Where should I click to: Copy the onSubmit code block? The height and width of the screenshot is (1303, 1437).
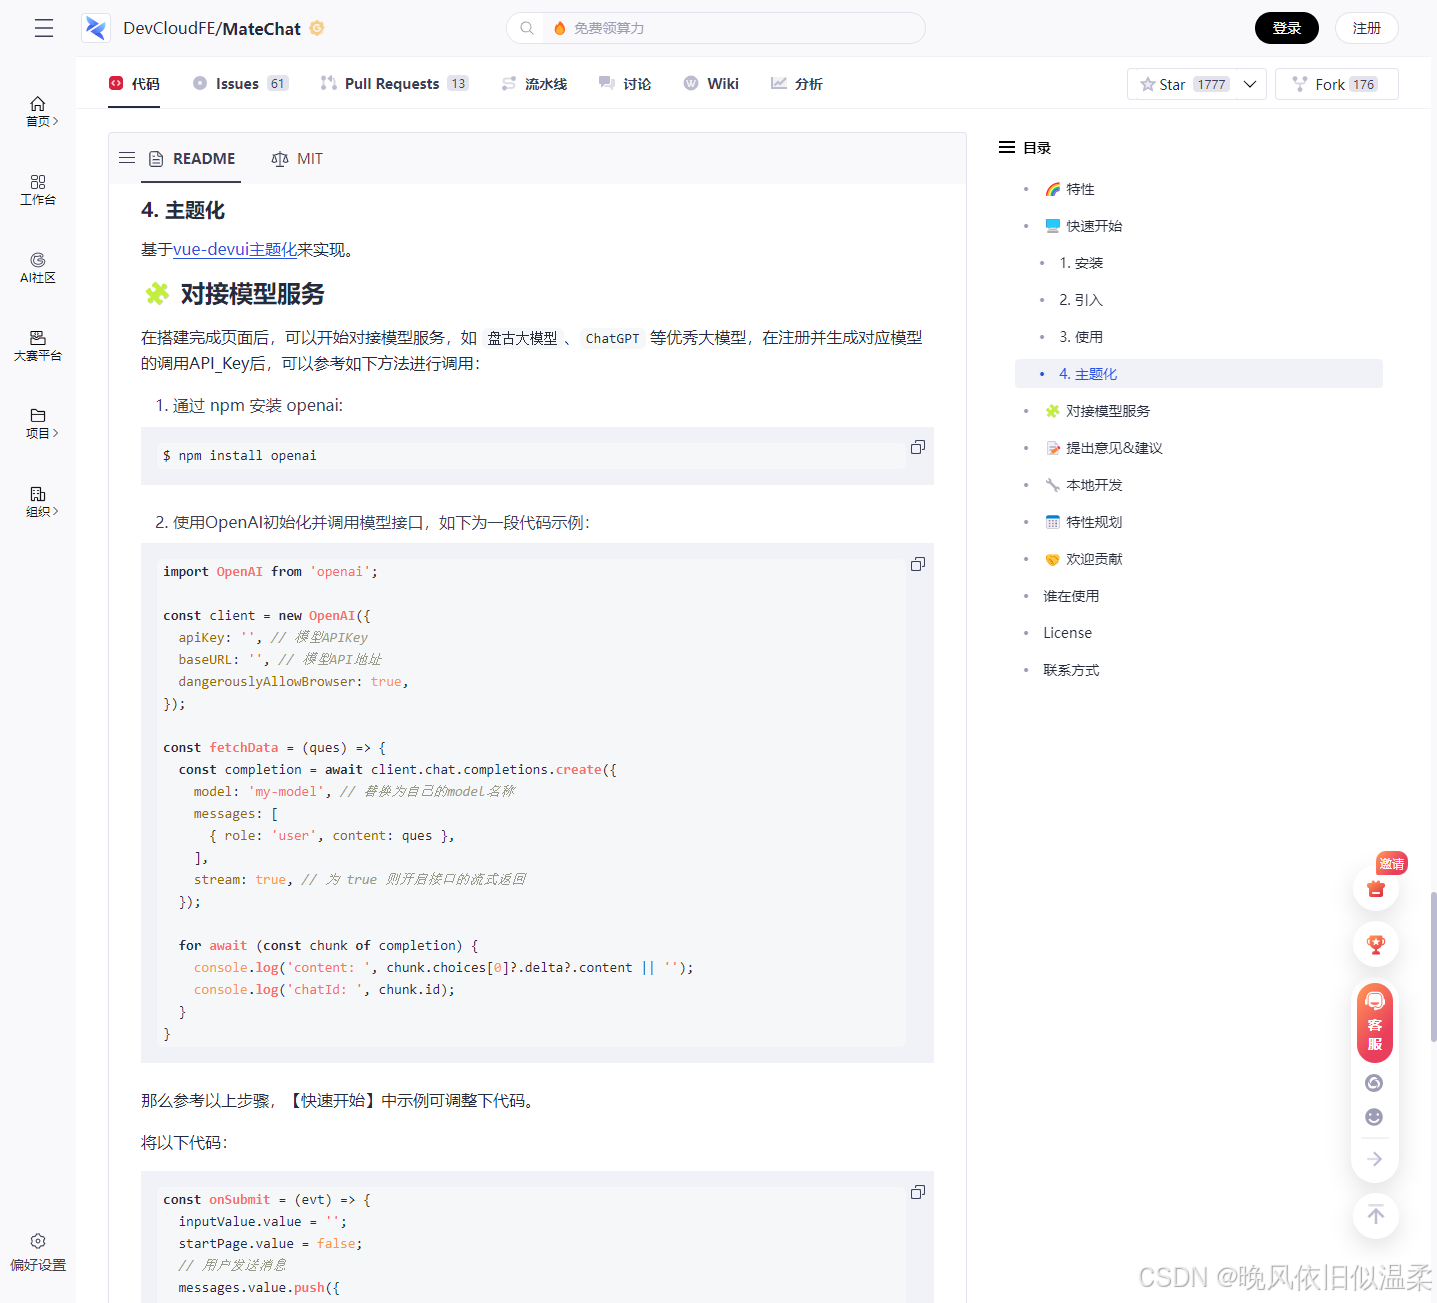[x=918, y=1192]
